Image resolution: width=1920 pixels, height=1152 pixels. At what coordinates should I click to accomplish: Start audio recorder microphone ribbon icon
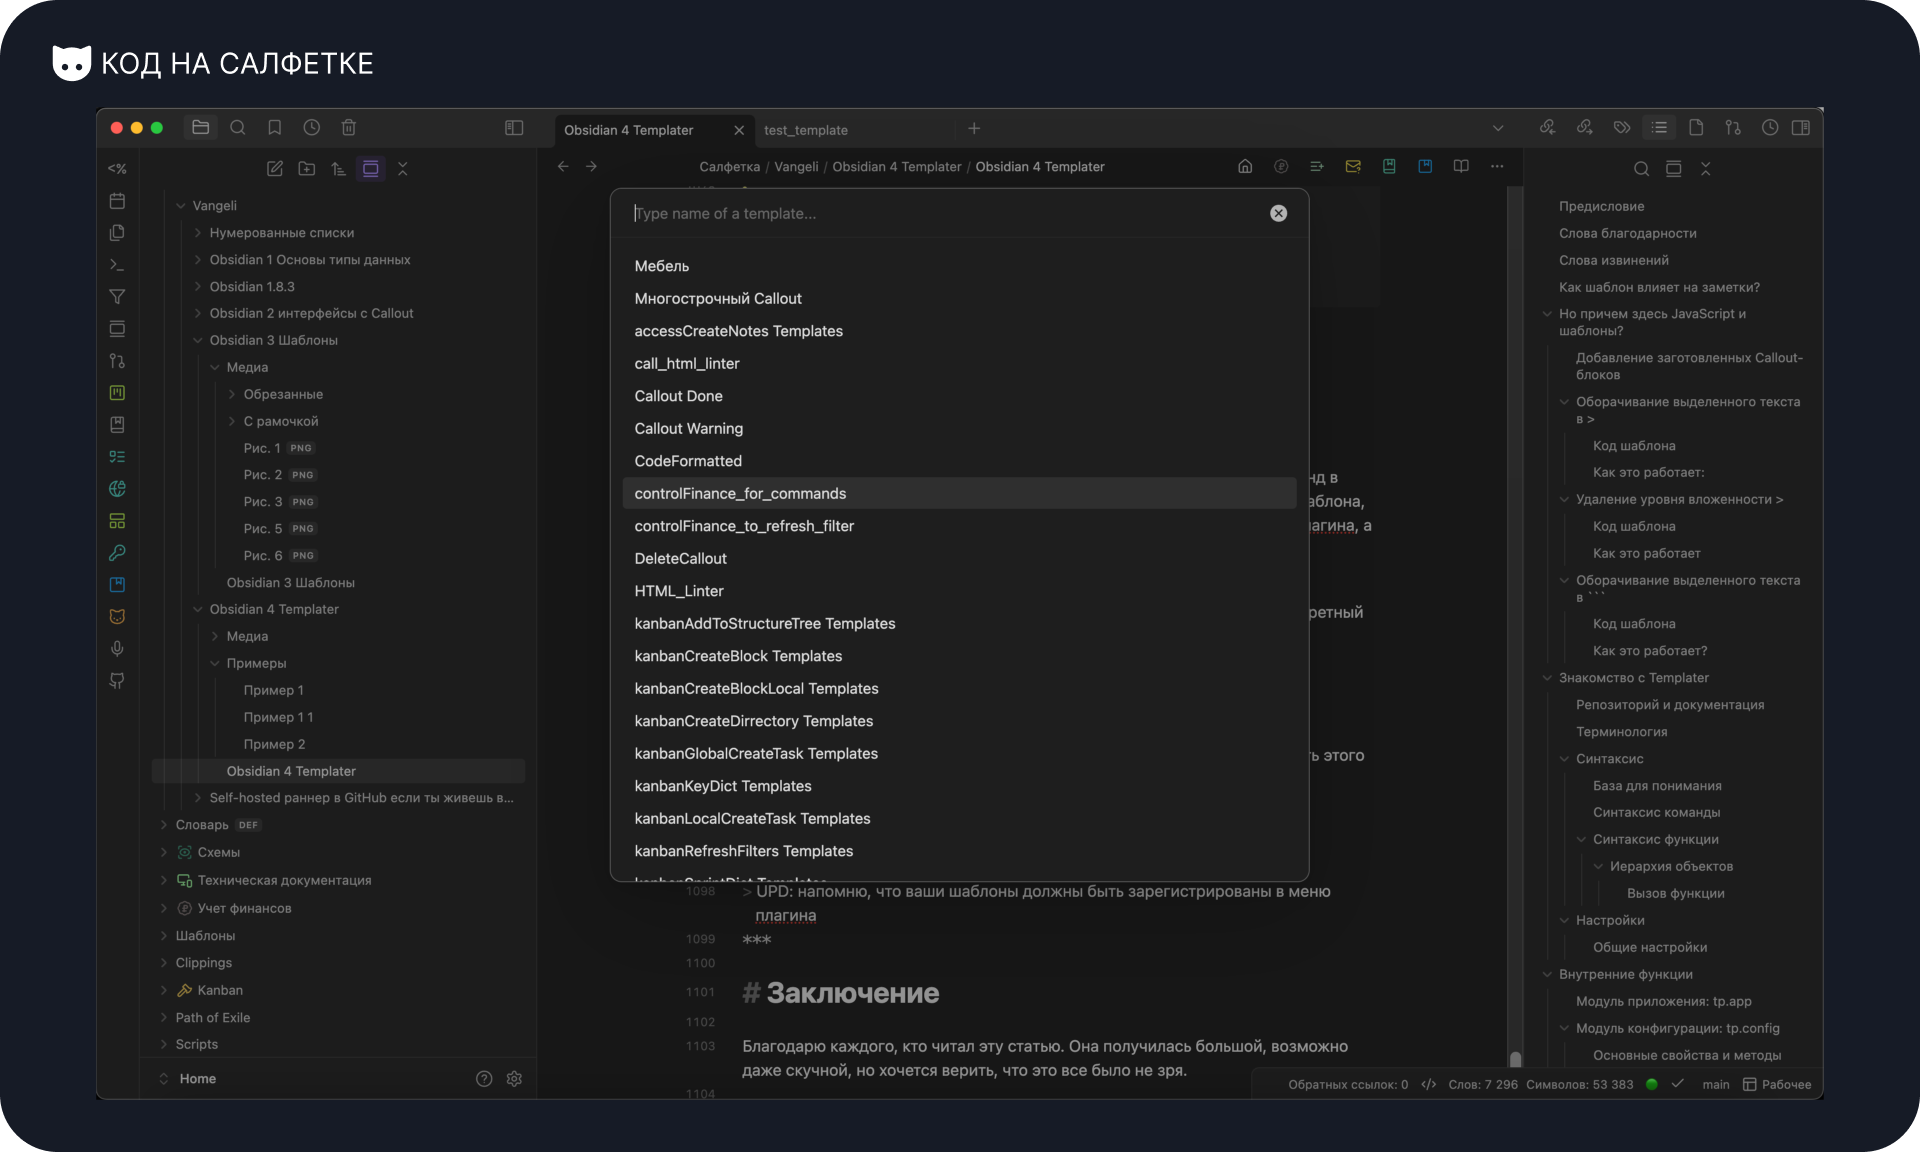[x=117, y=649]
